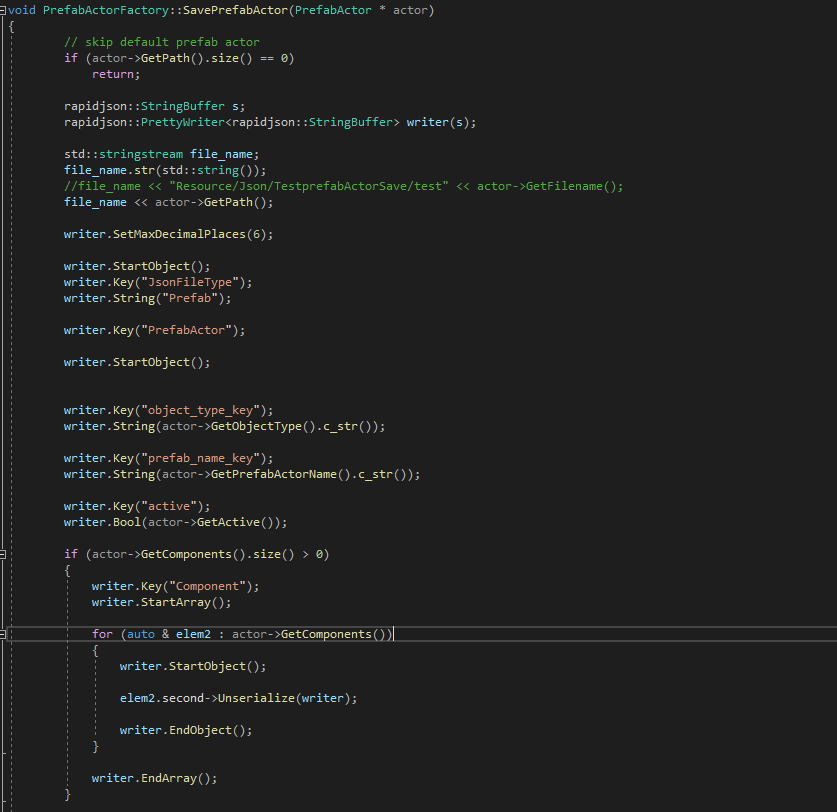837x812 pixels.
Task: Click 'writer.EndArray();' line
Action: pos(154,778)
